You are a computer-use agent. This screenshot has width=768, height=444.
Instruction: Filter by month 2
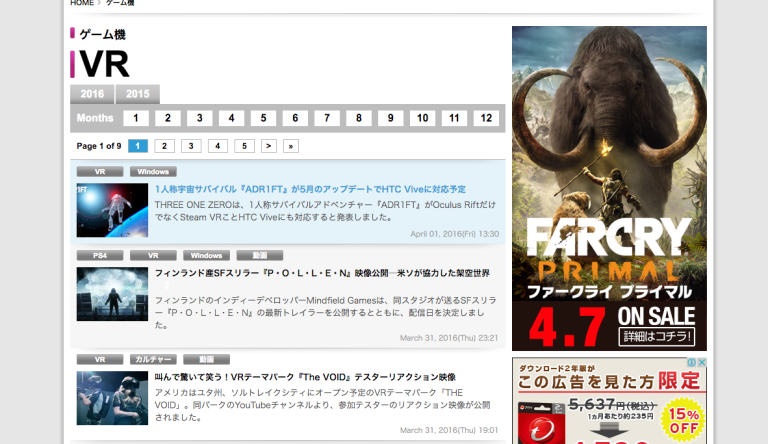pos(168,118)
